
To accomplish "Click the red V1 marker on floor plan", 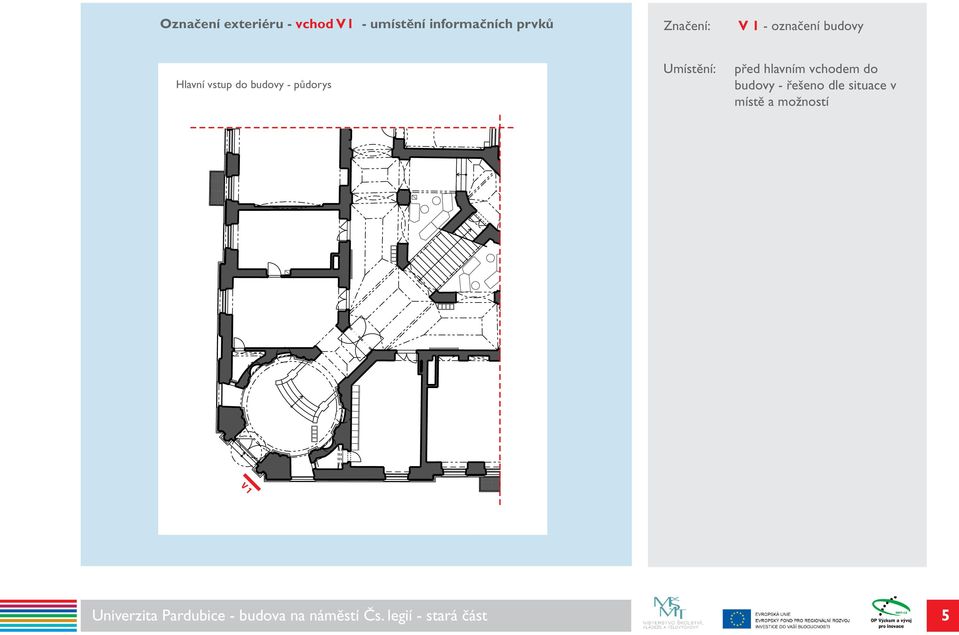I will [250, 483].
